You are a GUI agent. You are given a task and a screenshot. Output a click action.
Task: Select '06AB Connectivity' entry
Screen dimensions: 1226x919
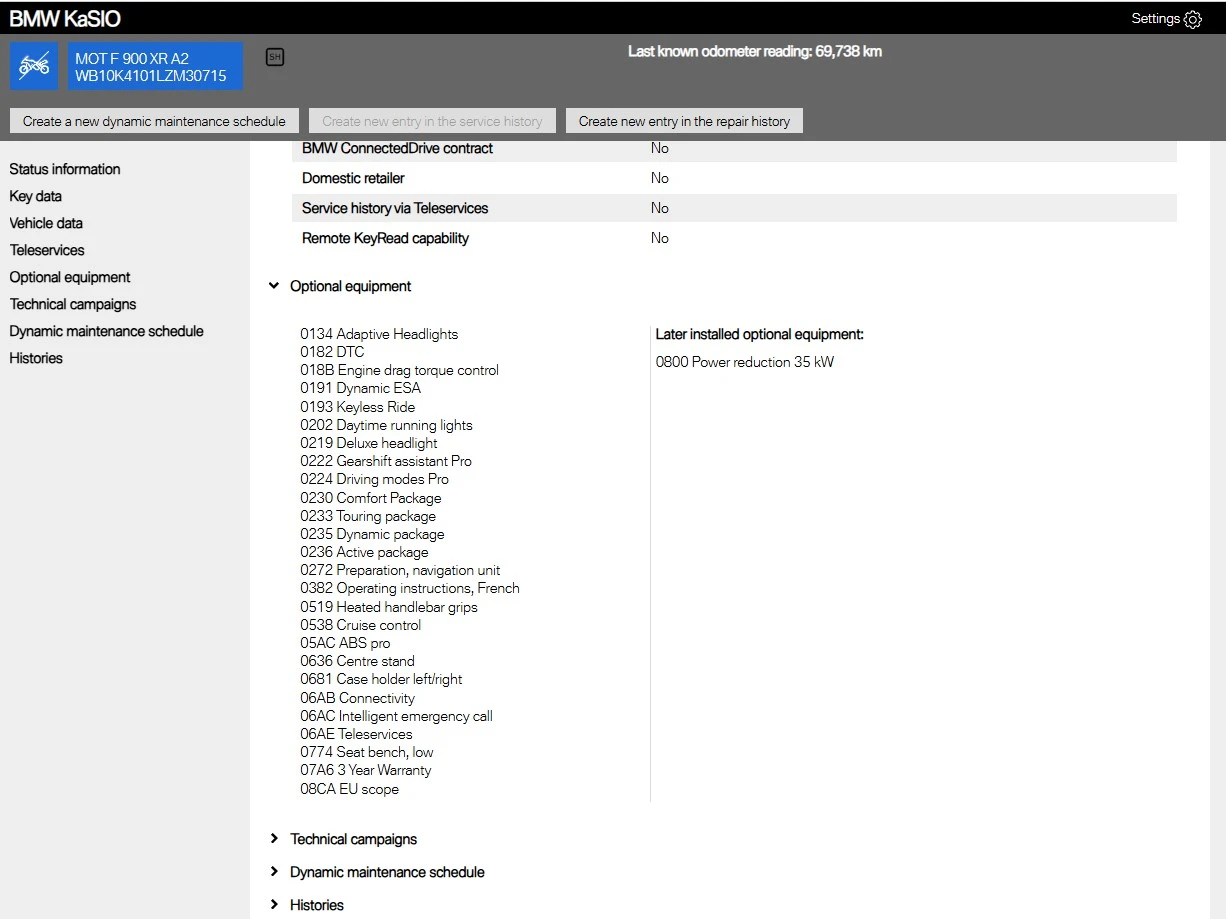click(x=357, y=698)
